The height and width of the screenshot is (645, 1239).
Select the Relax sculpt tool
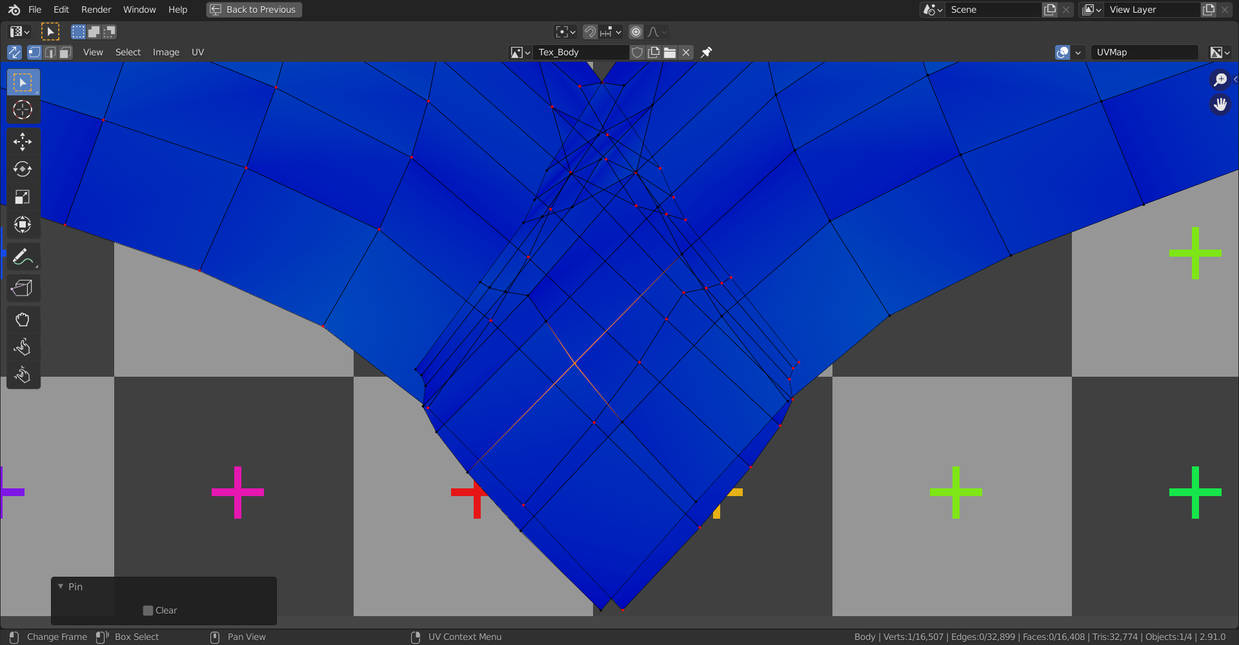23,347
